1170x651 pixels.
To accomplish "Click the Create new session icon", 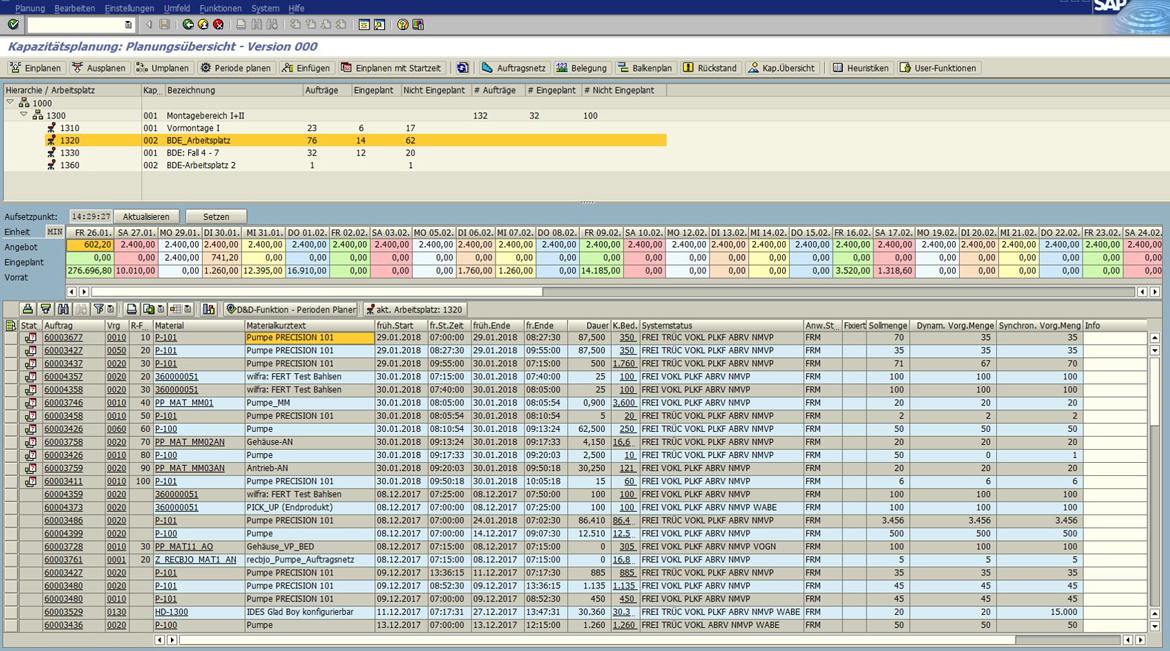I will [364, 25].
